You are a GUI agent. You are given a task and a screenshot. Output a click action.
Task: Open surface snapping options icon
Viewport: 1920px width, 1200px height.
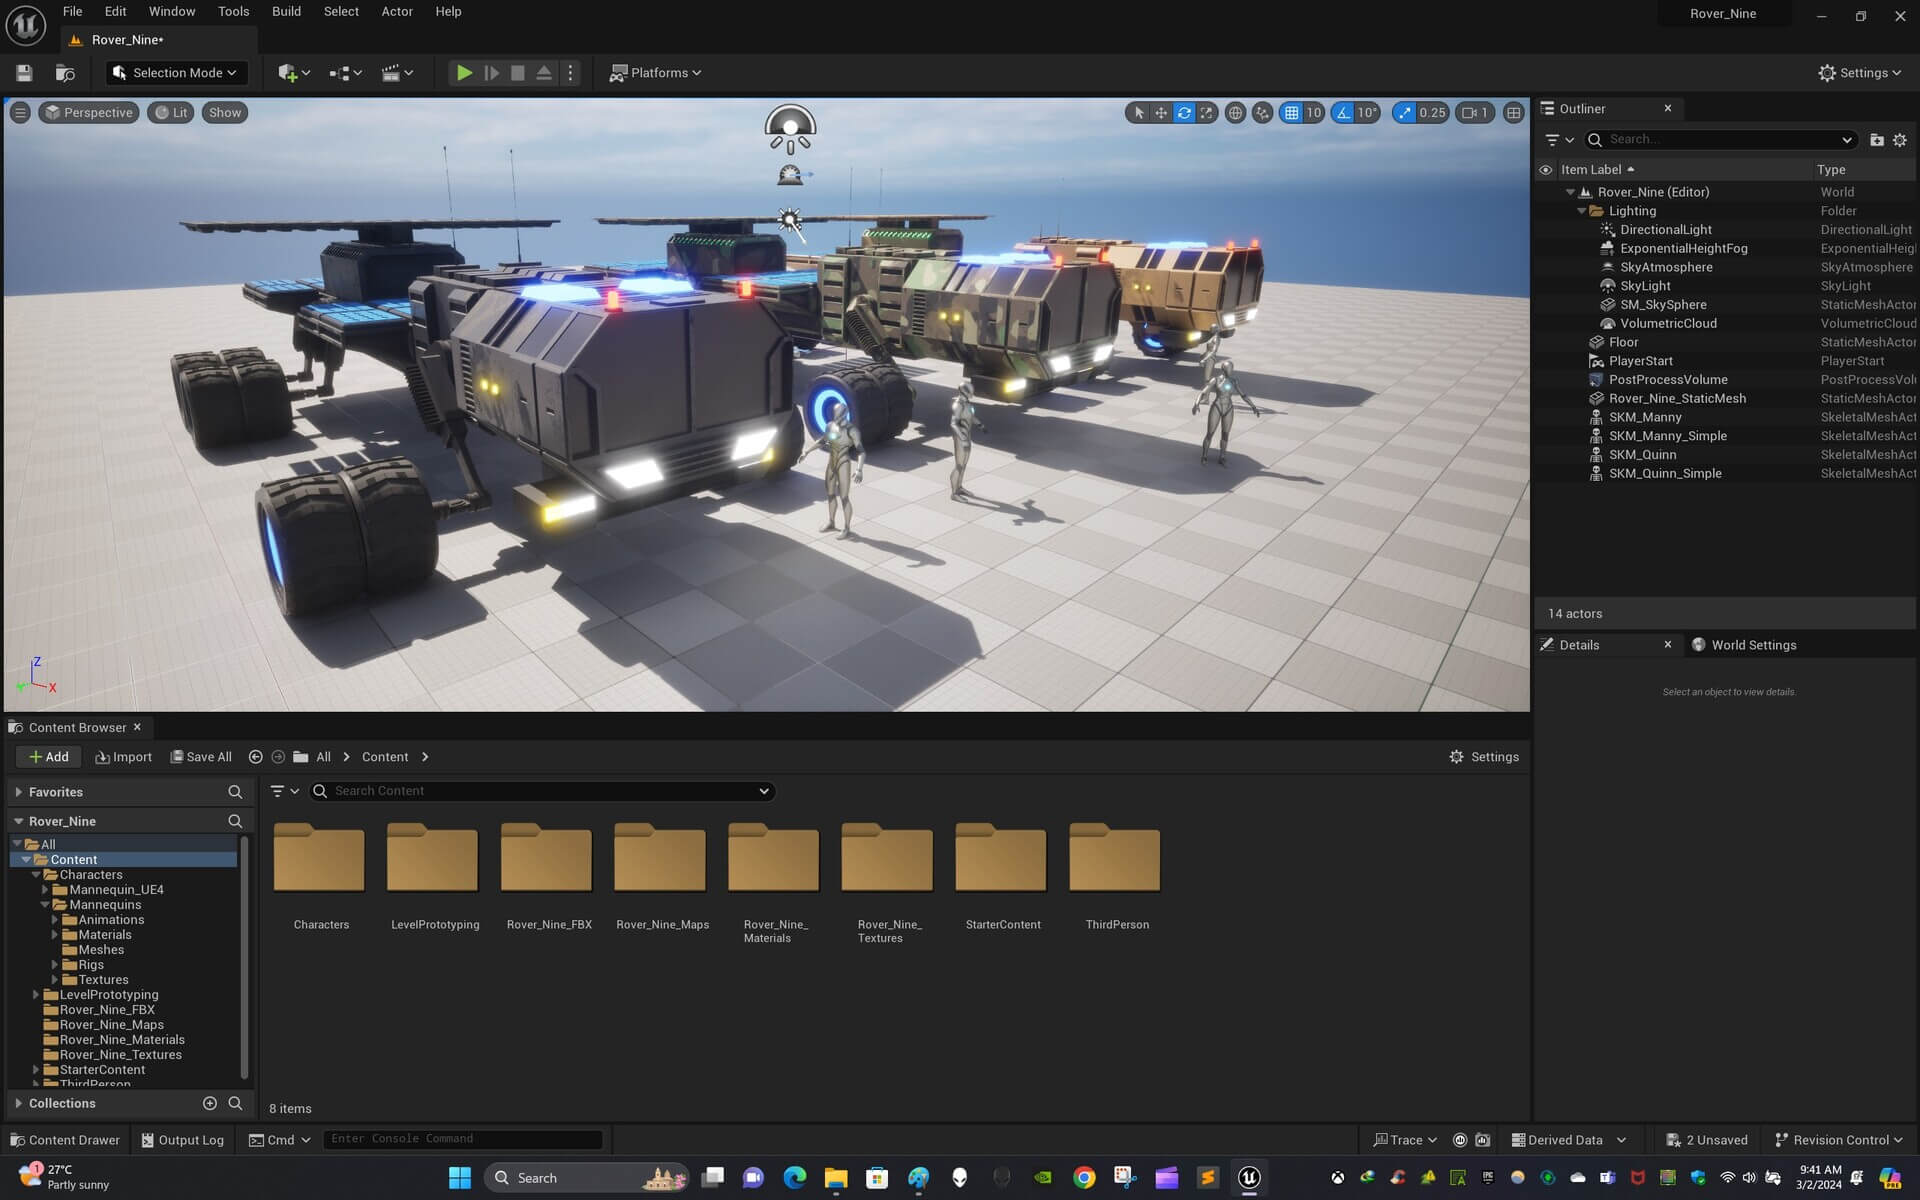(x=1263, y=113)
